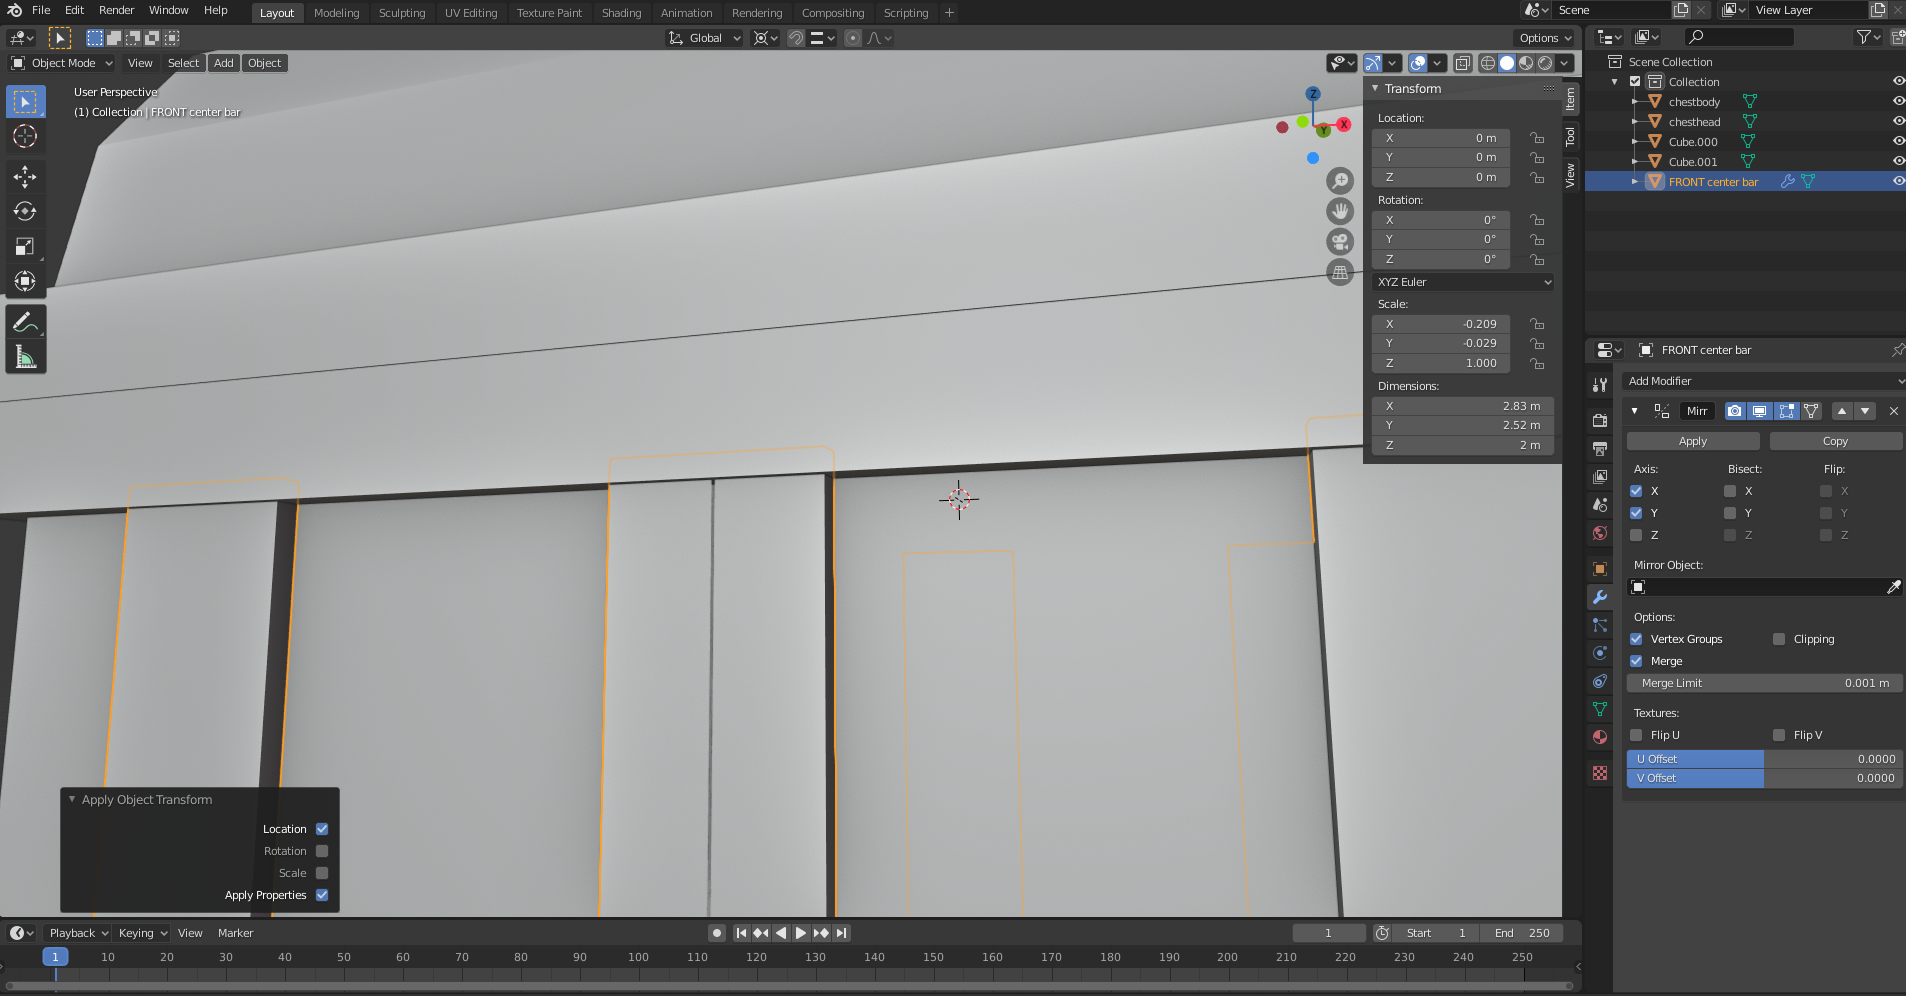This screenshot has height=996, width=1906.
Task: Switch to rendered viewport shading
Action: coord(1545,63)
